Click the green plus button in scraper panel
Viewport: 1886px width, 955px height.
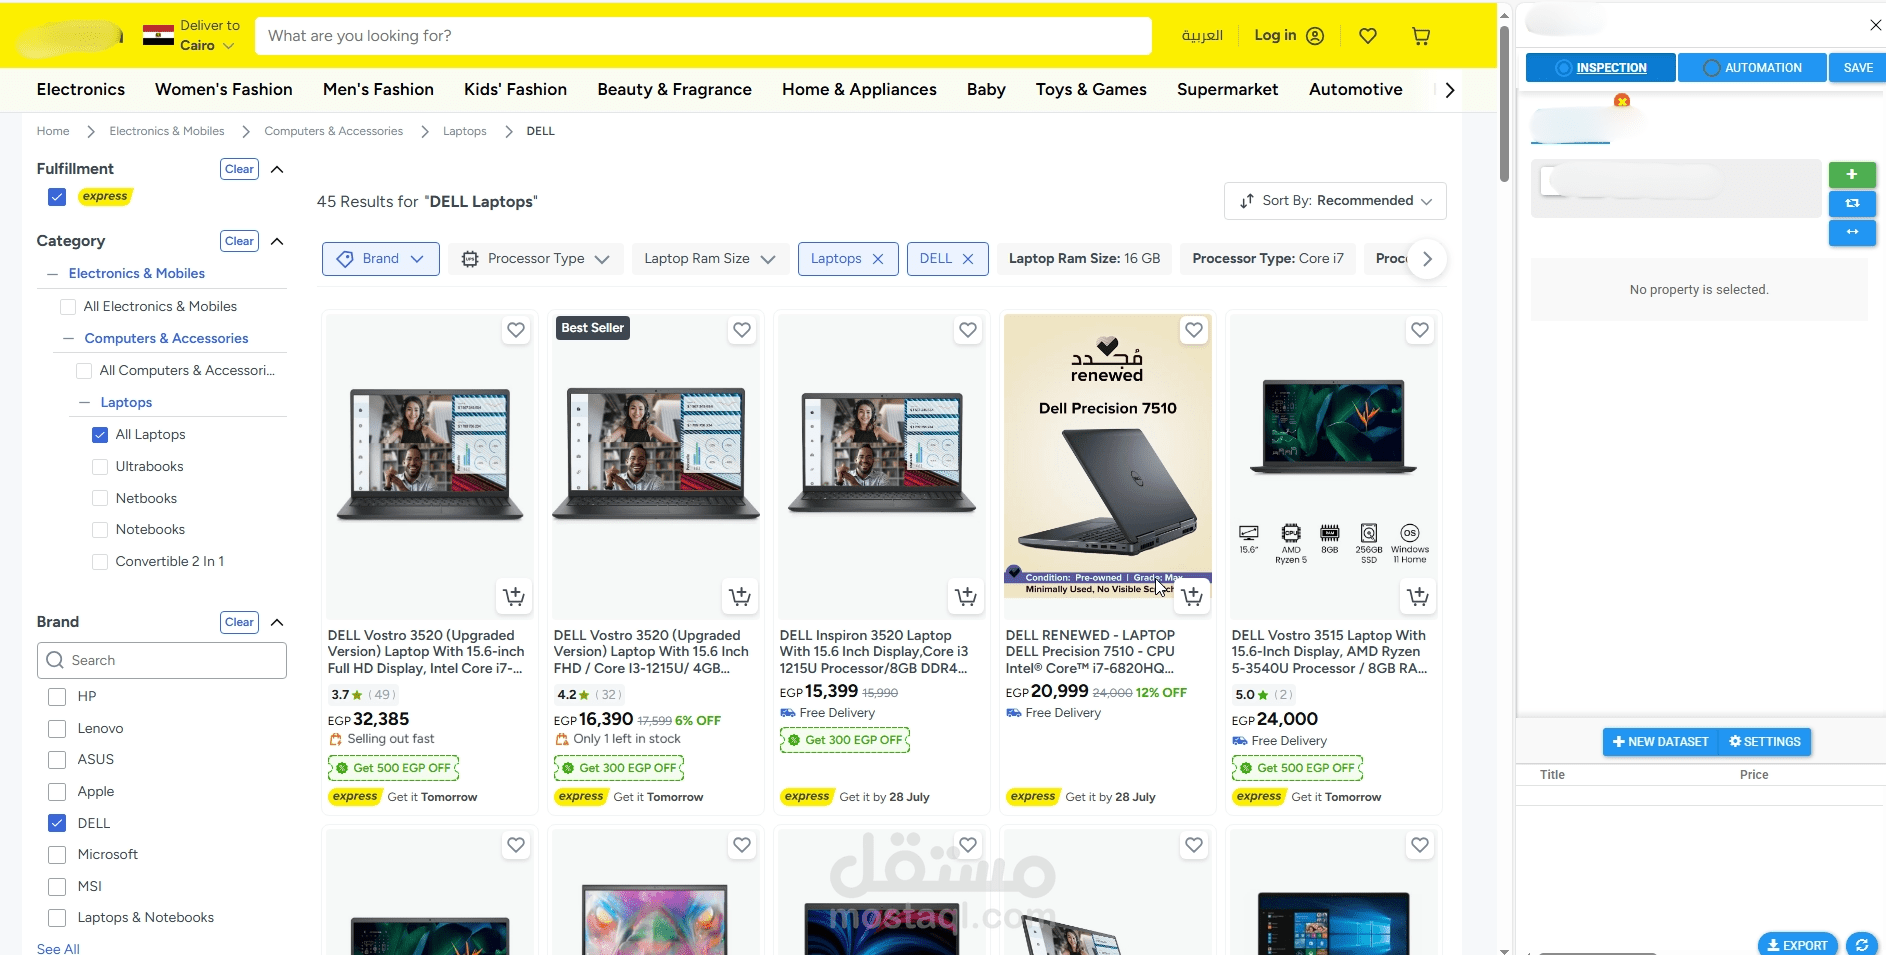point(1852,175)
